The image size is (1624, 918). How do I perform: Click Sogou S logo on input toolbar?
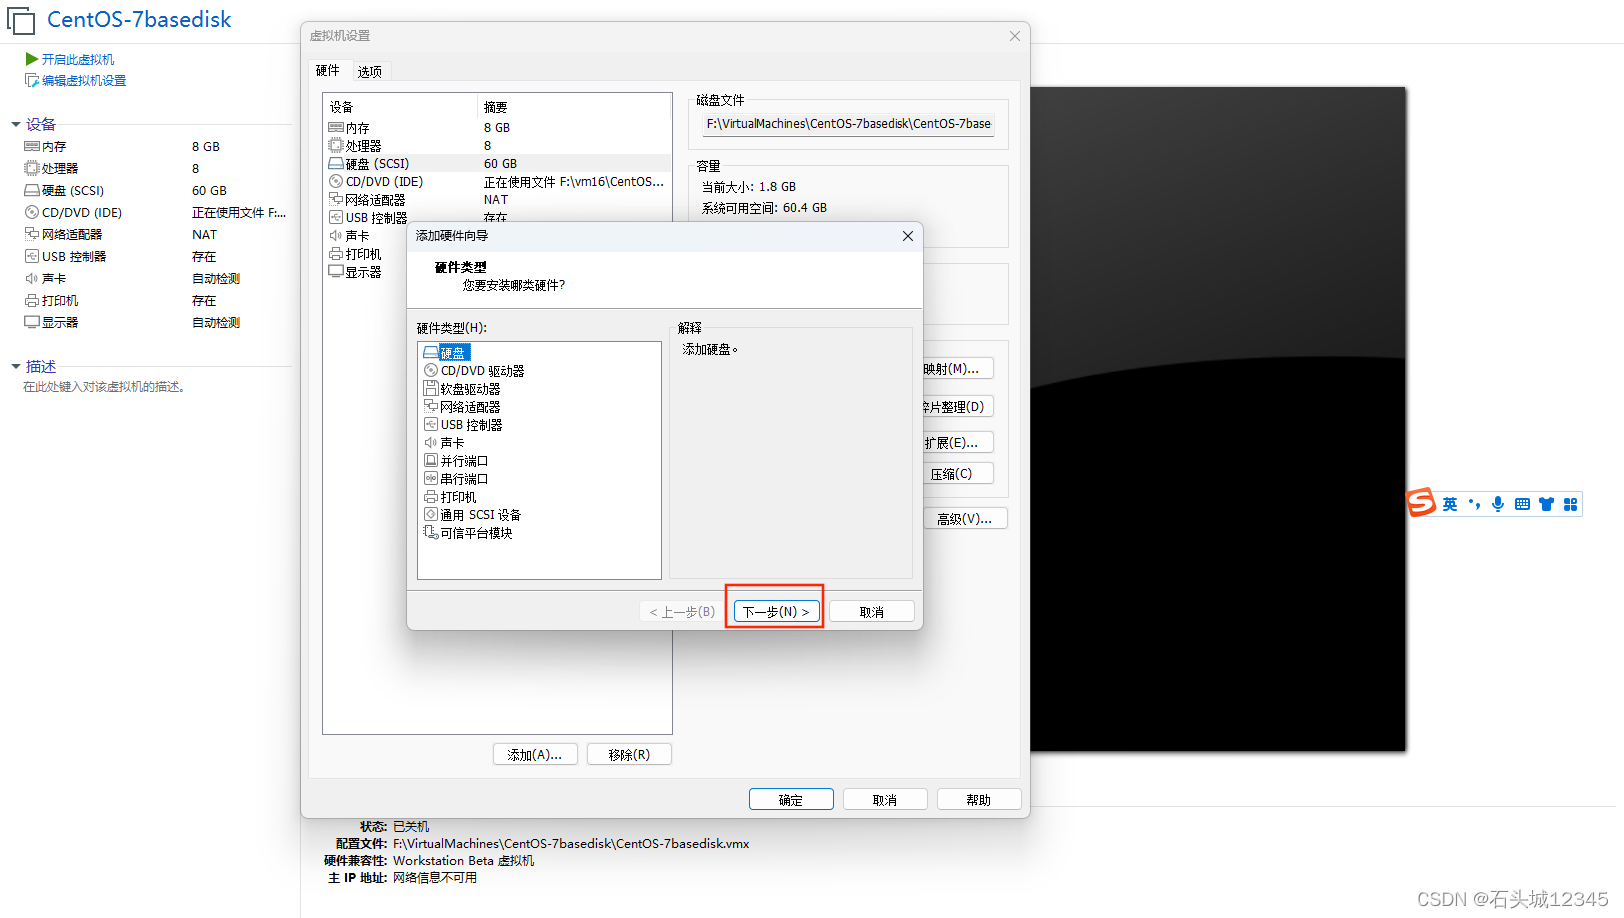point(1421,503)
